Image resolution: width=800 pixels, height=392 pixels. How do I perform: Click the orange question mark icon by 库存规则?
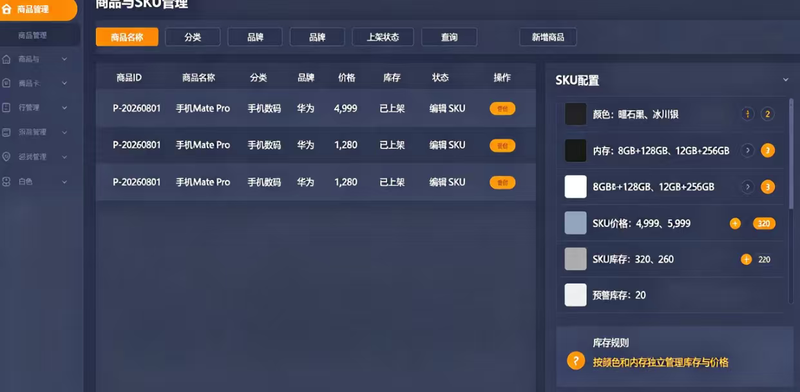click(x=576, y=361)
